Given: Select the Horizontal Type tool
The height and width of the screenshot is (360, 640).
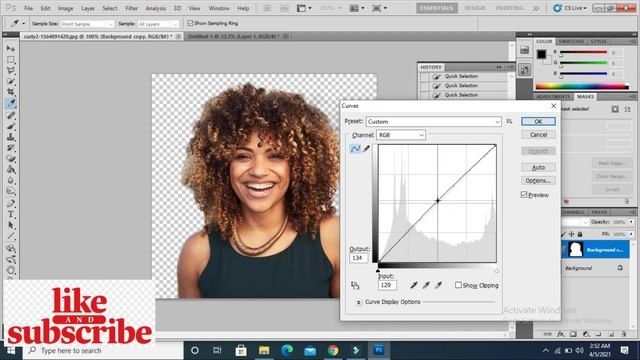Looking at the screenshot, I should (x=11, y=214).
